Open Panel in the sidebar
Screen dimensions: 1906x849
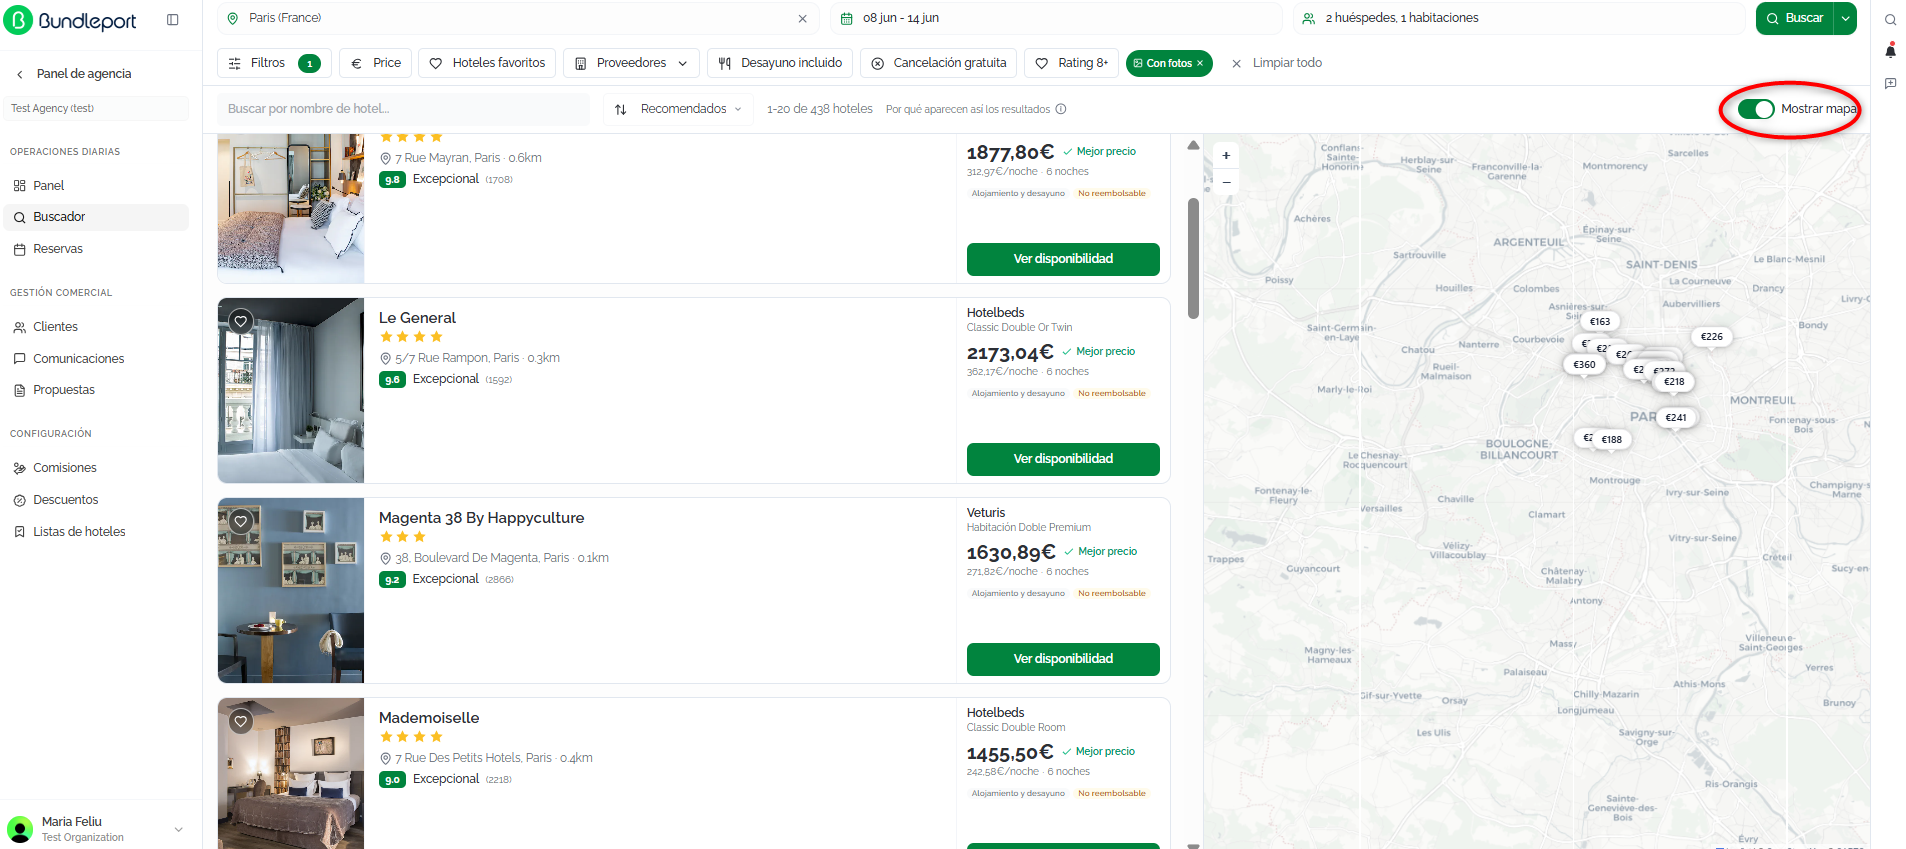[95, 185]
